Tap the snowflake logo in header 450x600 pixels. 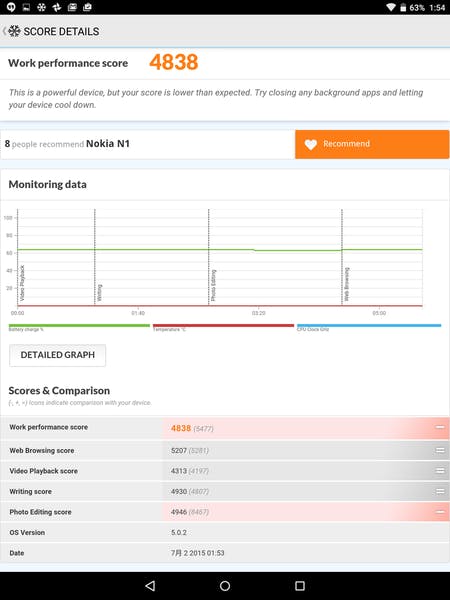(14, 31)
